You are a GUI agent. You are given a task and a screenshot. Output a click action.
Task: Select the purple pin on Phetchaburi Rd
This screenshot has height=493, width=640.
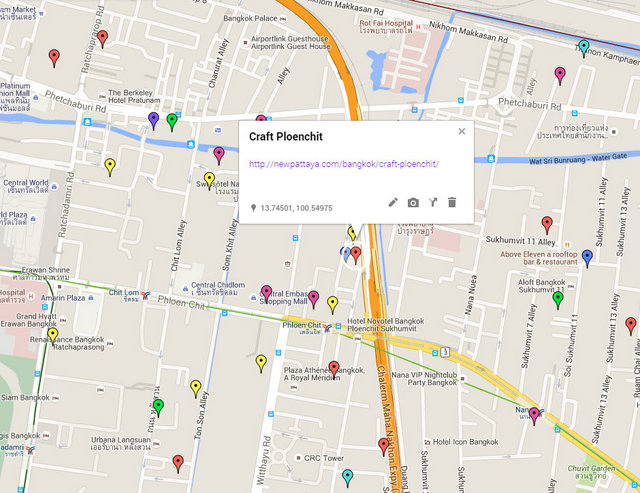[153, 121]
